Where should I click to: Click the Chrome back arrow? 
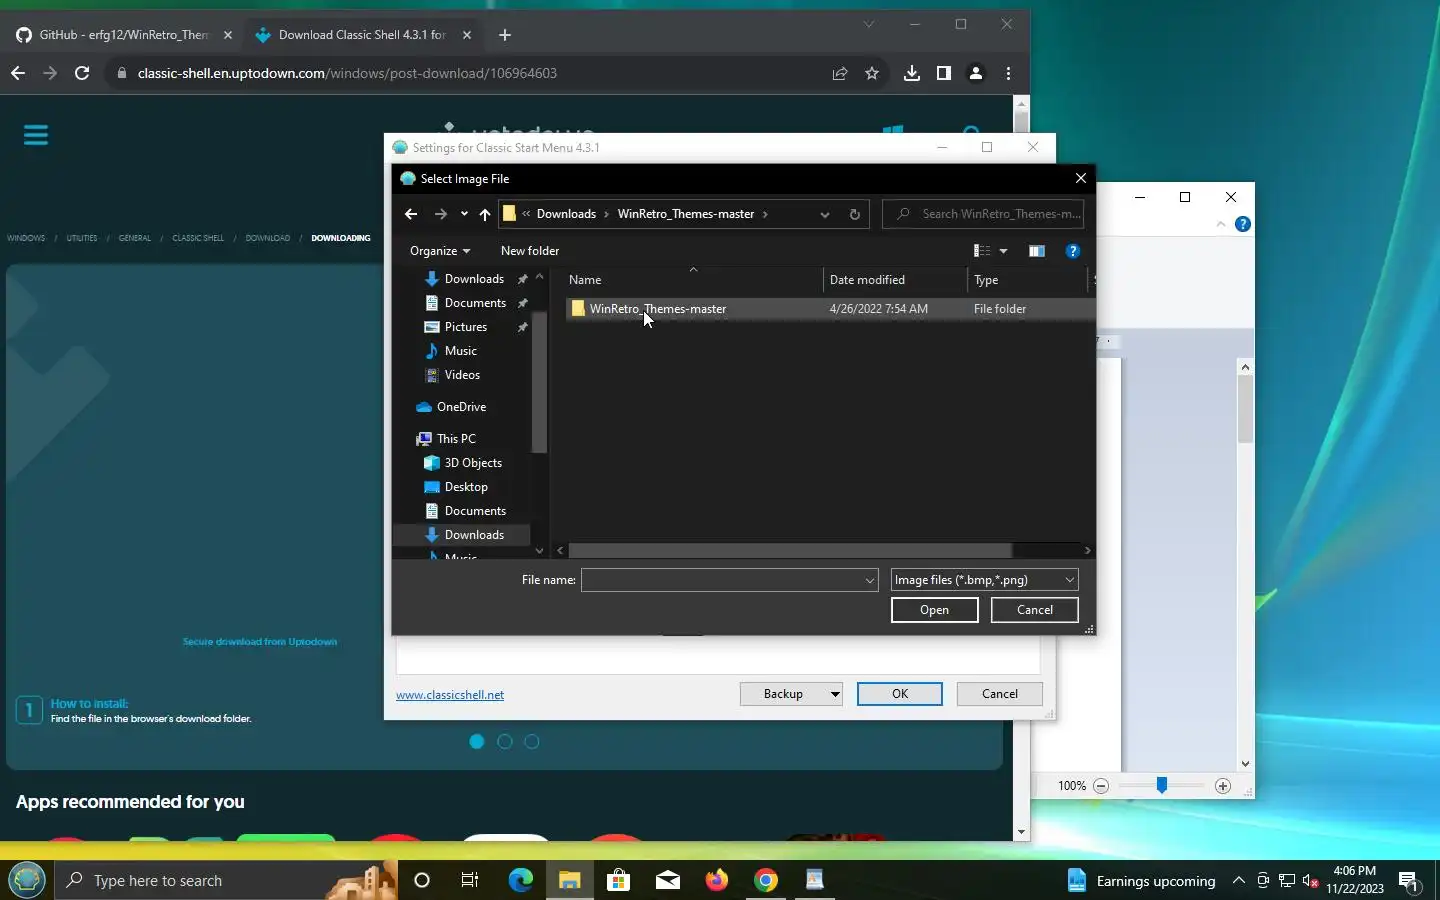[17, 73]
